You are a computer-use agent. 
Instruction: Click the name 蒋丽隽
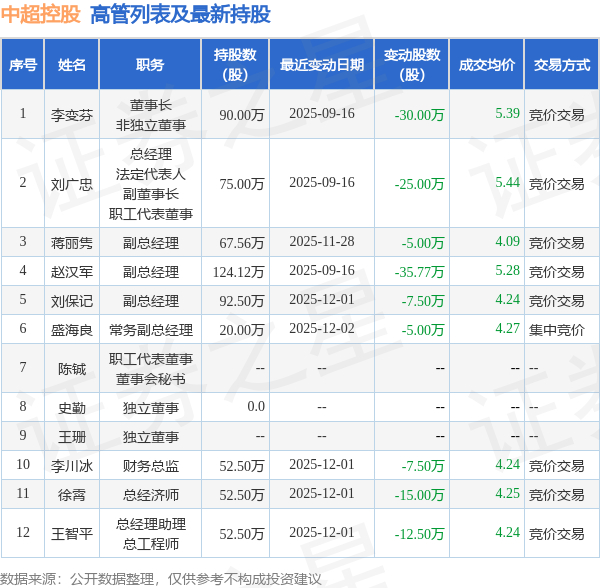pos(72,243)
